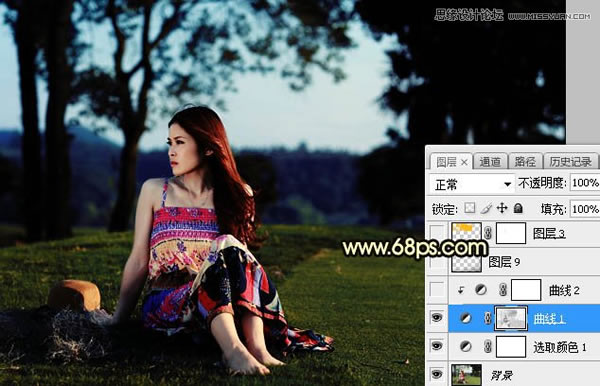Click the 选取颜色 1 adjustment icon

(x=465, y=347)
